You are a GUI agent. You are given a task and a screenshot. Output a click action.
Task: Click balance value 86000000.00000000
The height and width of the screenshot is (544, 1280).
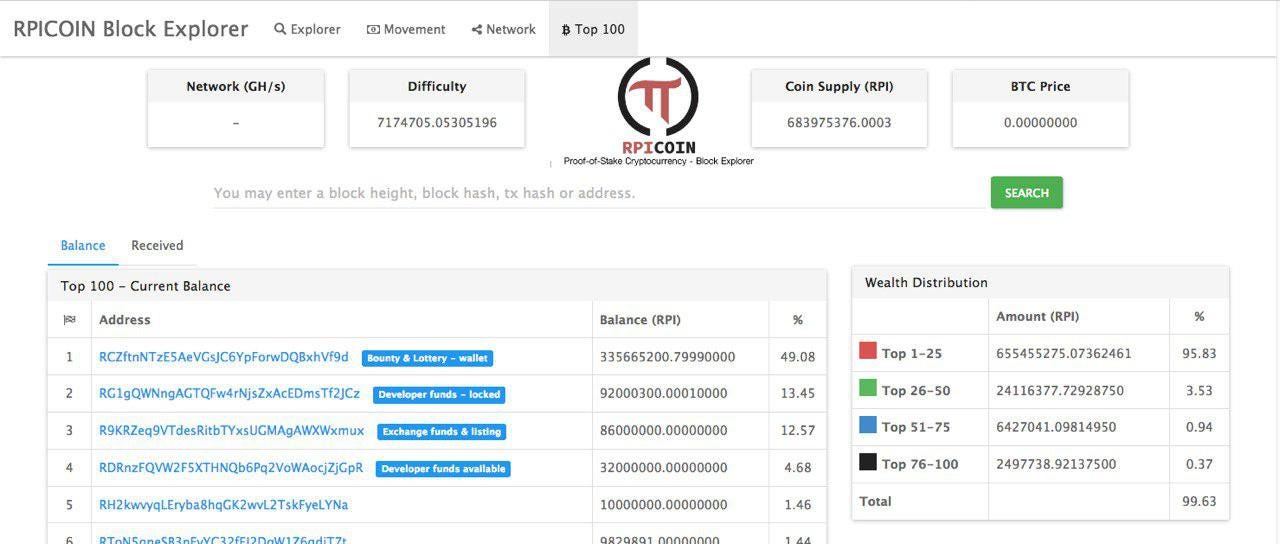[x=664, y=431]
